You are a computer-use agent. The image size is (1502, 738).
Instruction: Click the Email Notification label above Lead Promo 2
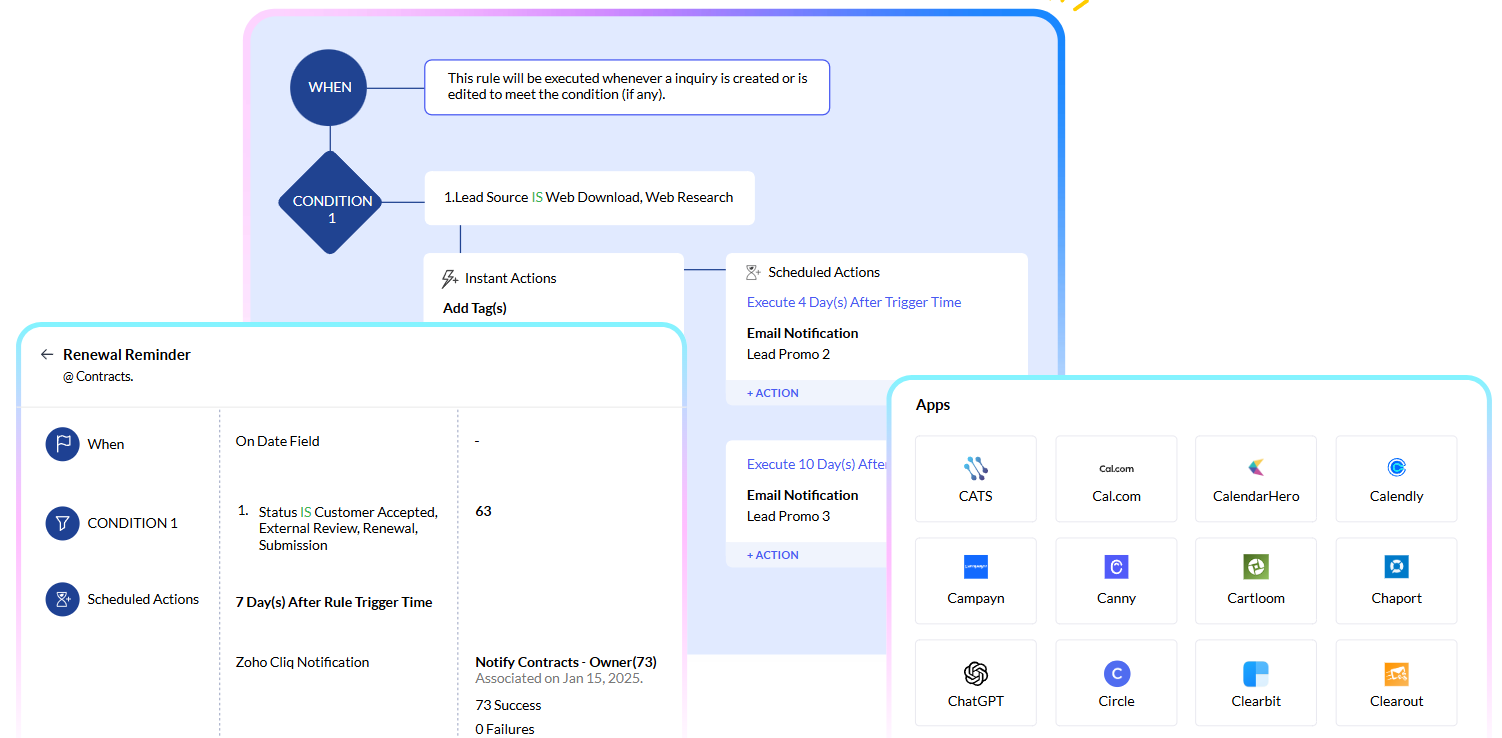pos(803,333)
